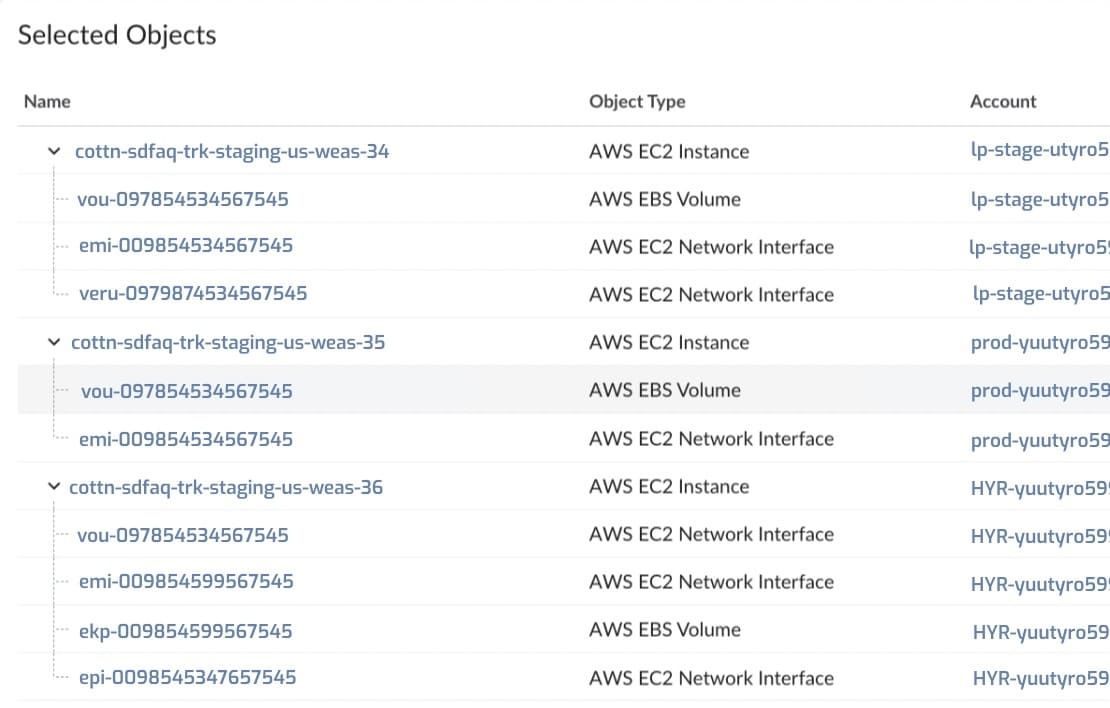This screenshot has width=1110, height=708.
Task: Open the cottn-sdfaq-trk-staging-us-weas-34 instance link
Action: click(x=232, y=152)
